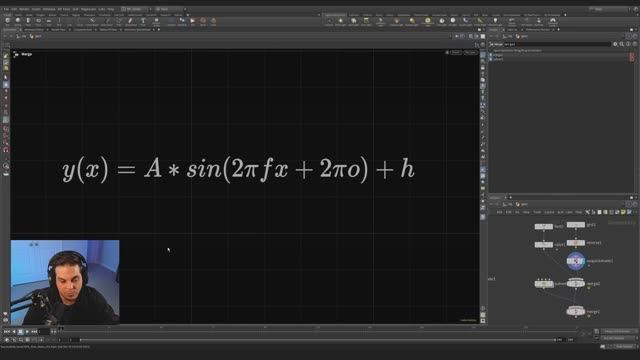Open the main Help menu
Screen dimensions: 640x360
tap(111, 9)
